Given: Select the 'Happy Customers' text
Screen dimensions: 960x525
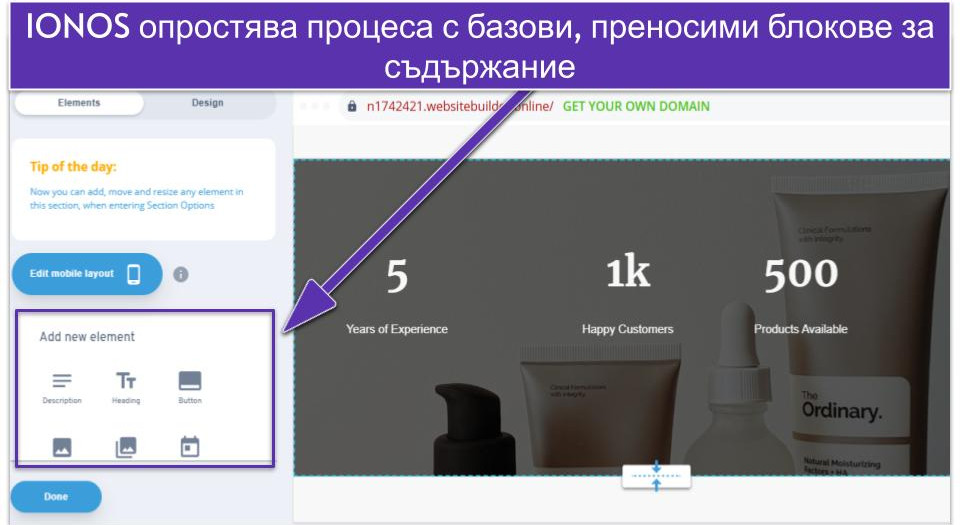Looking at the screenshot, I should [x=628, y=329].
